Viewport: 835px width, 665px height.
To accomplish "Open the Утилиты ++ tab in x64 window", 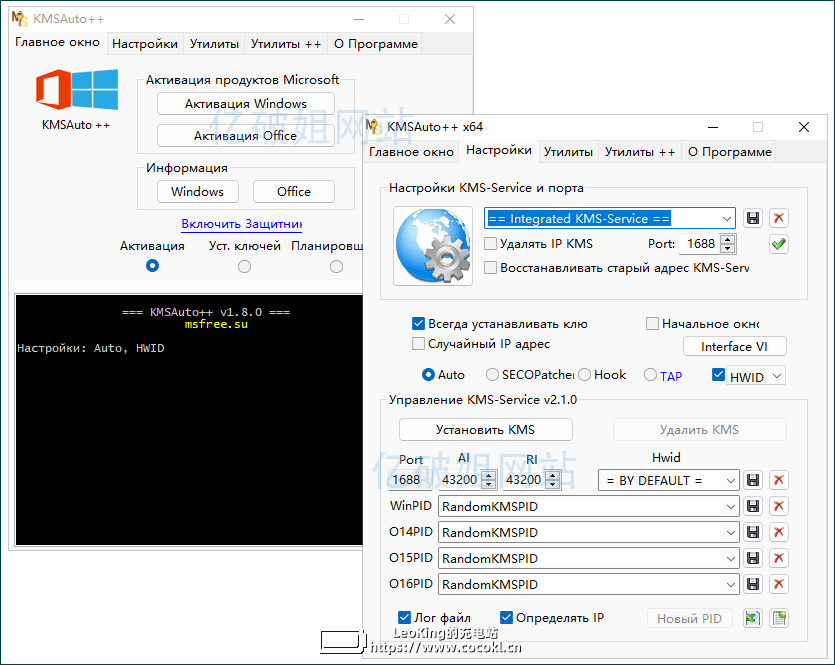I will [x=640, y=152].
